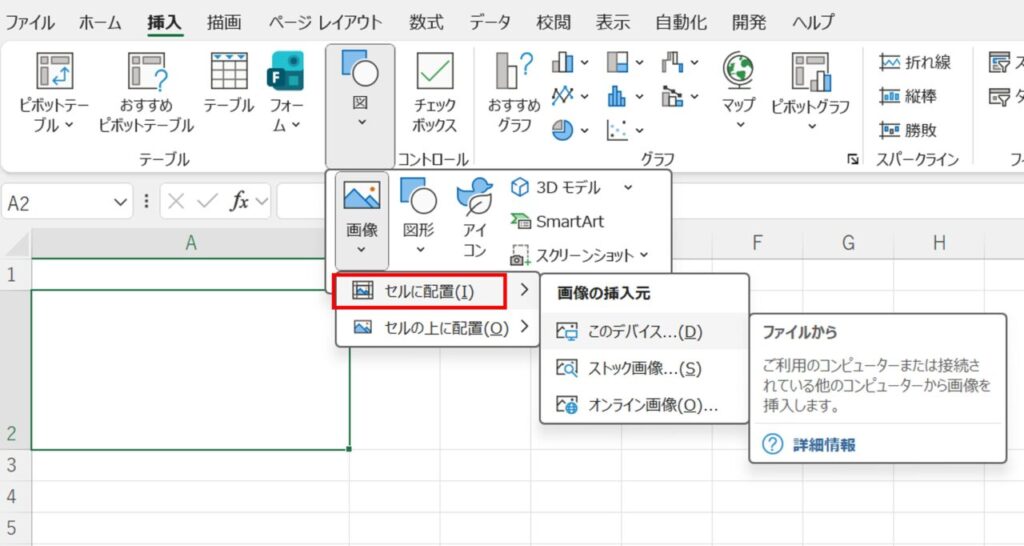Open スクリーンショット menu
This screenshot has width=1024, height=546.
[579, 255]
